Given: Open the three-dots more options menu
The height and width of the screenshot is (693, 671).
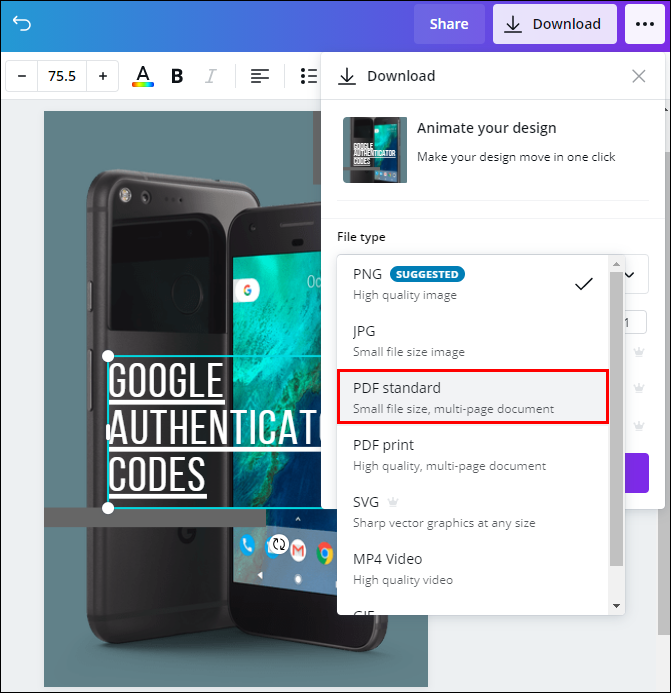Looking at the screenshot, I should click(x=644, y=24).
